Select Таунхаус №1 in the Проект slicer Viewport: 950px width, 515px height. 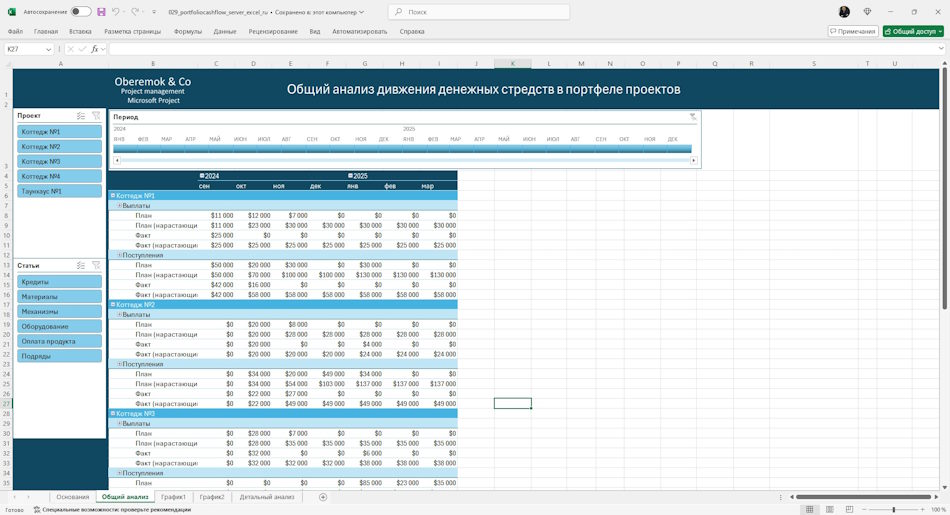(x=59, y=191)
